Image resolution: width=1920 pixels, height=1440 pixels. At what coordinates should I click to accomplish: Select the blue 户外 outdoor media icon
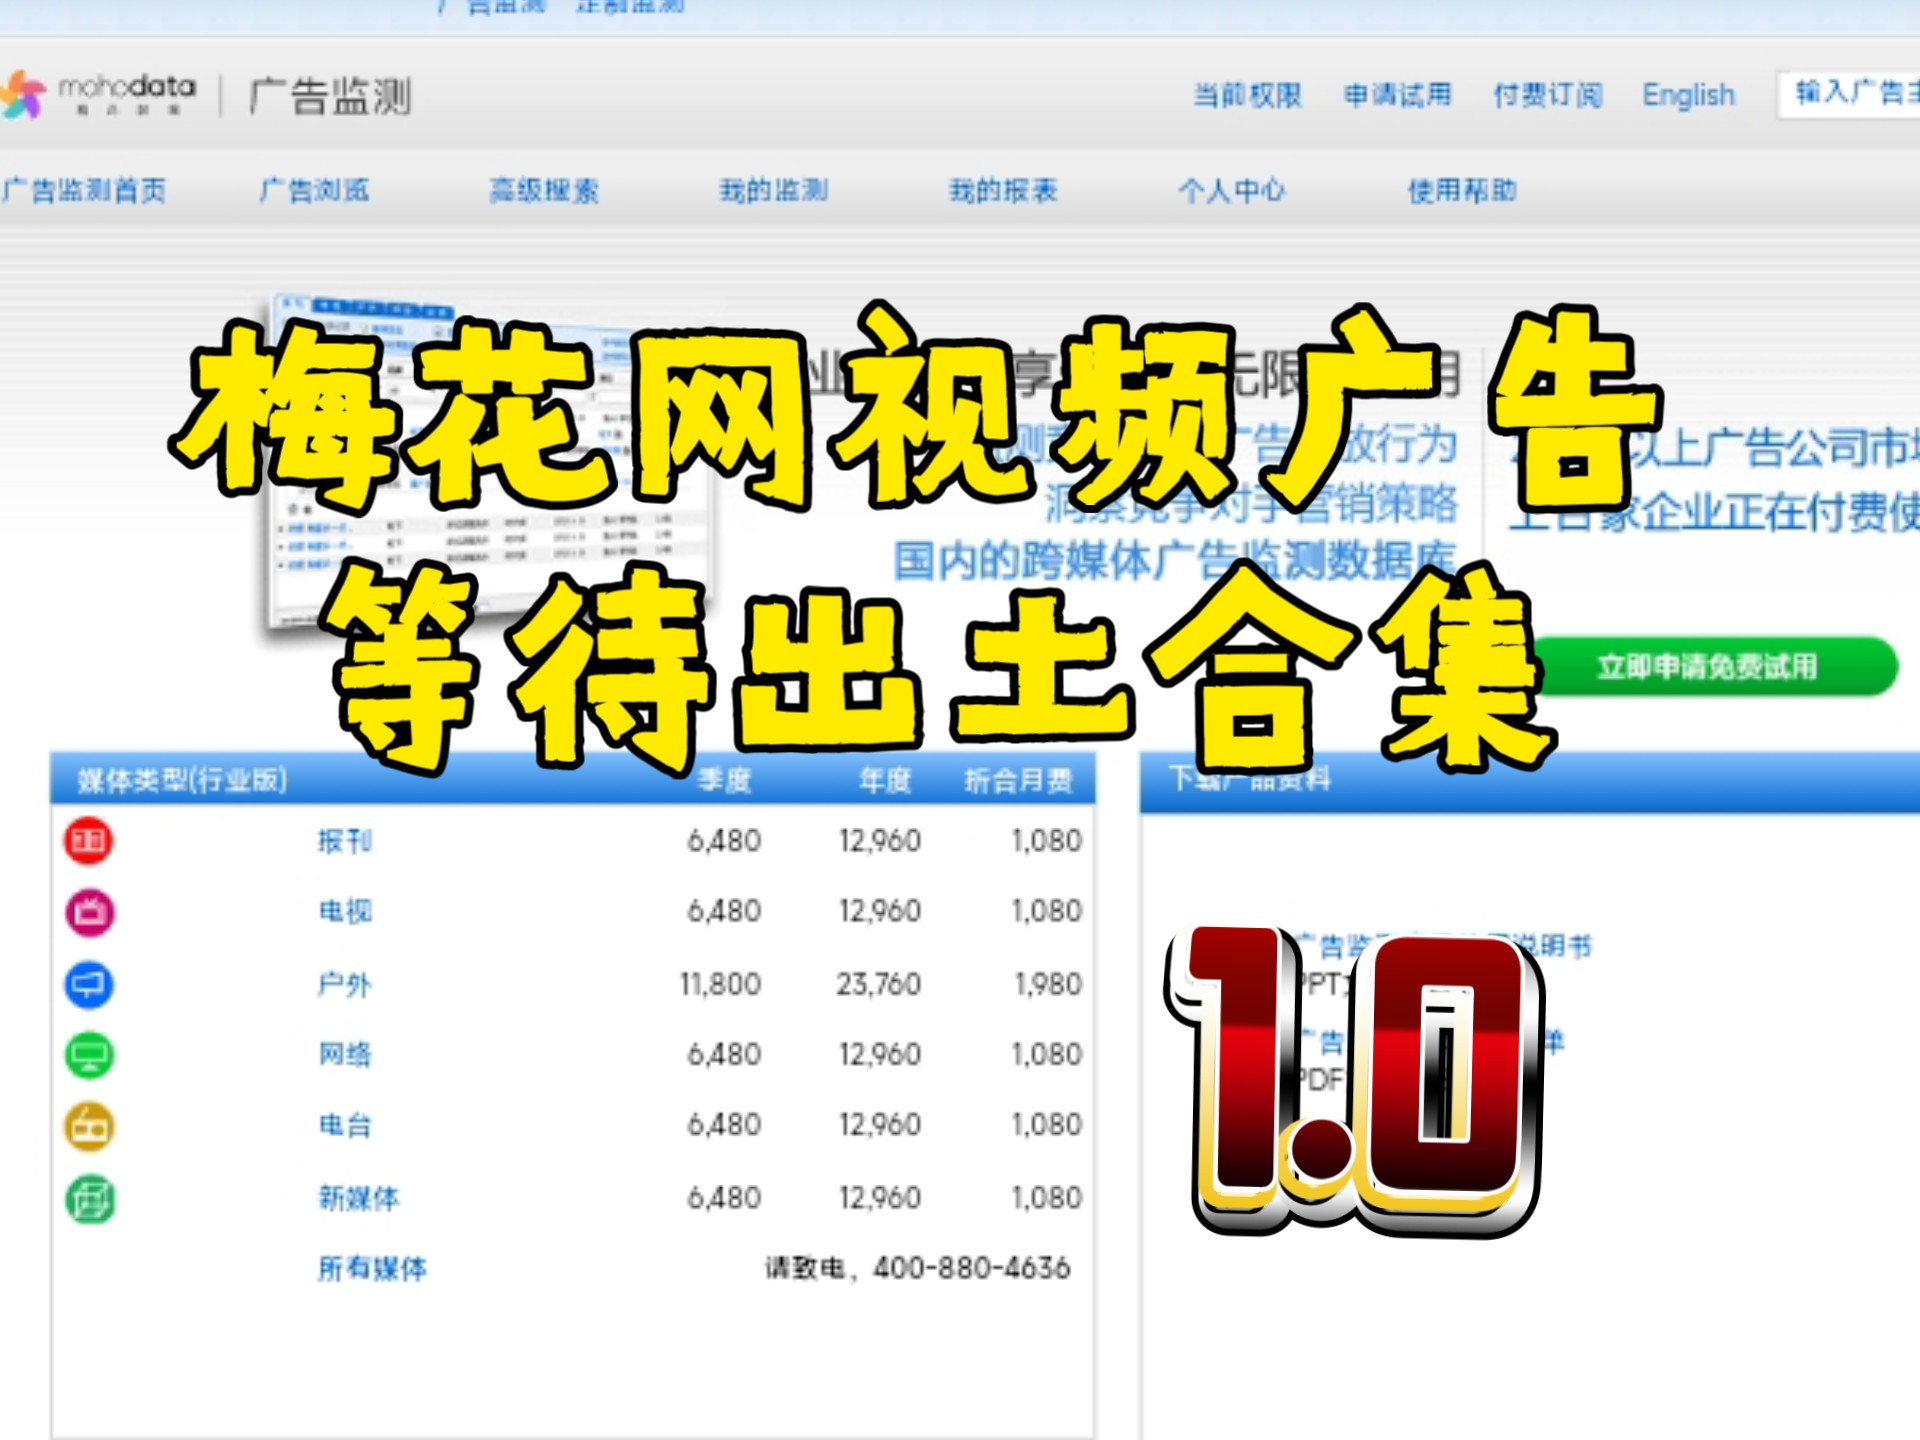[88, 983]
